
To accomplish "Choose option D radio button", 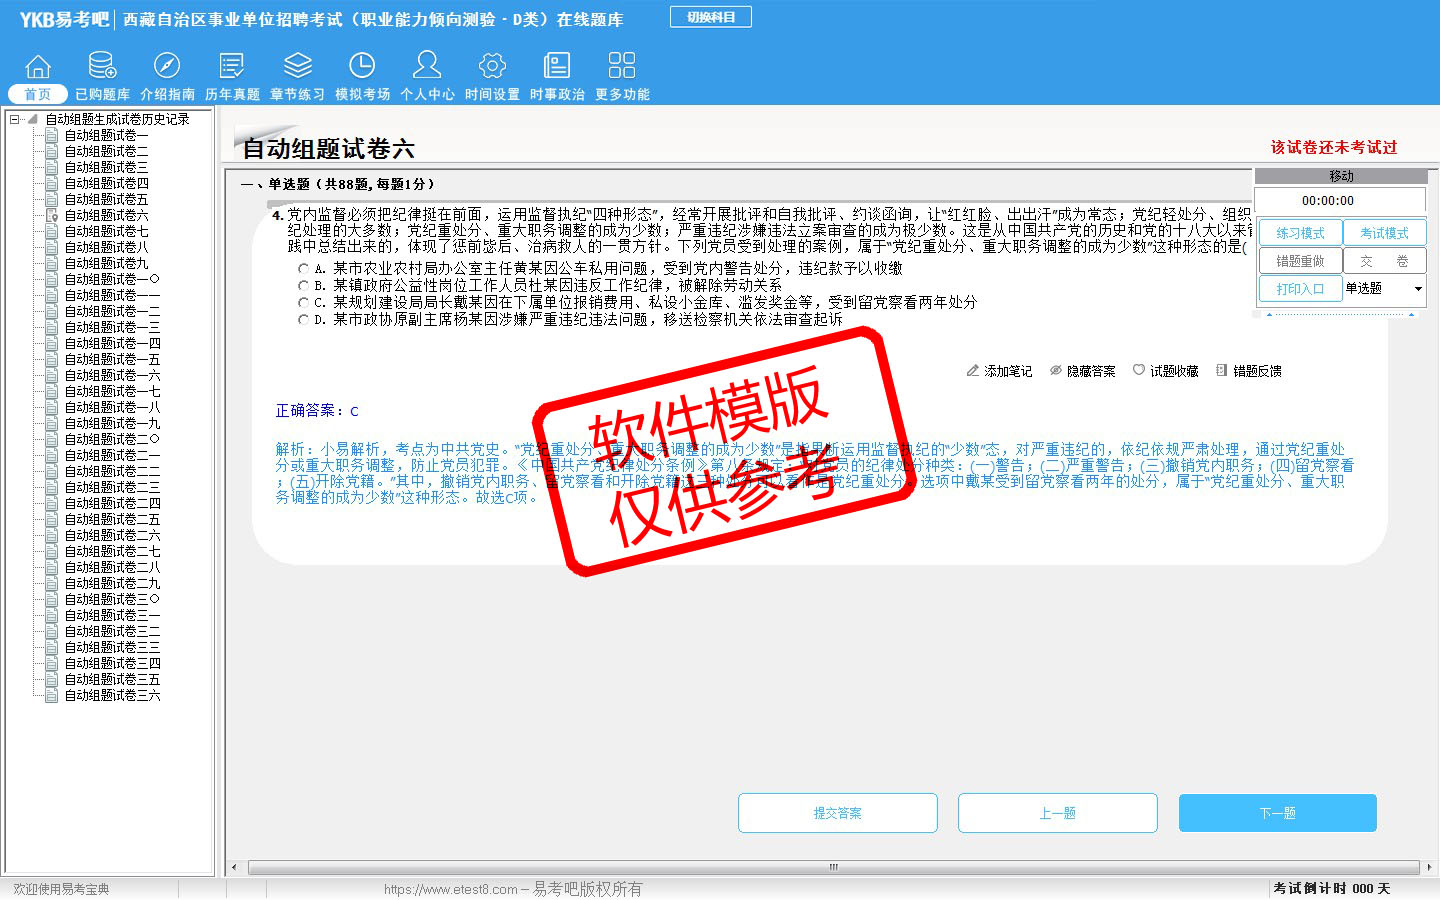I will pos(304,320).
